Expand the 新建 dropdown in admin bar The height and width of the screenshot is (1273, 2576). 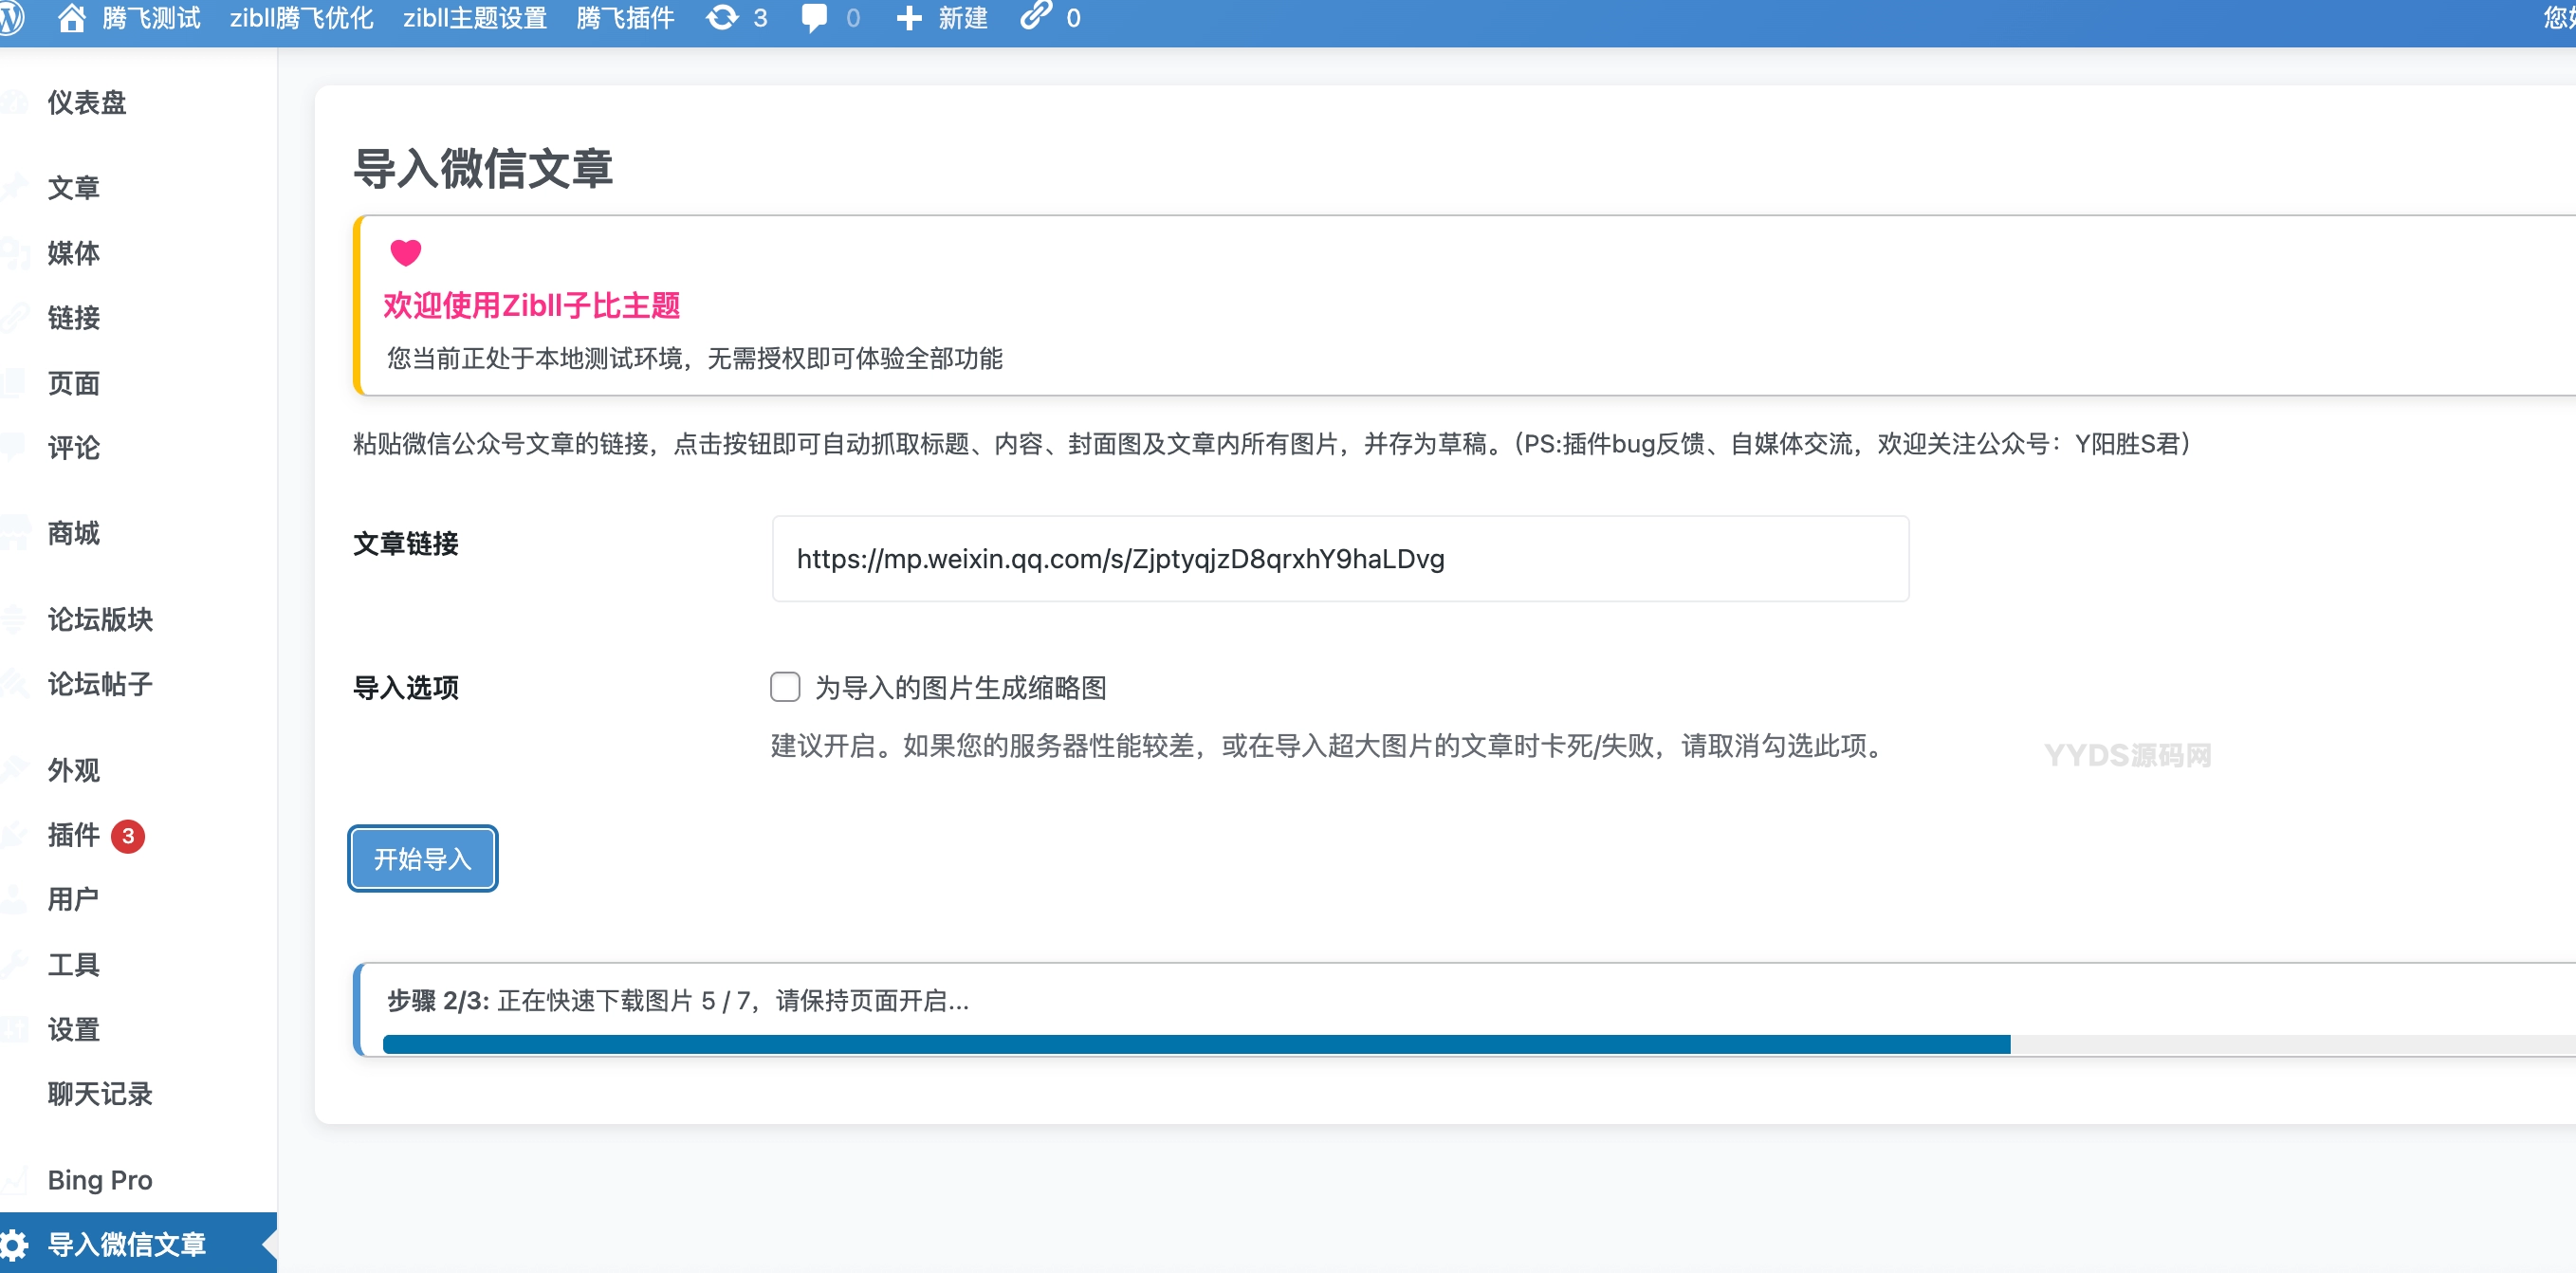(x=940, y=18)
